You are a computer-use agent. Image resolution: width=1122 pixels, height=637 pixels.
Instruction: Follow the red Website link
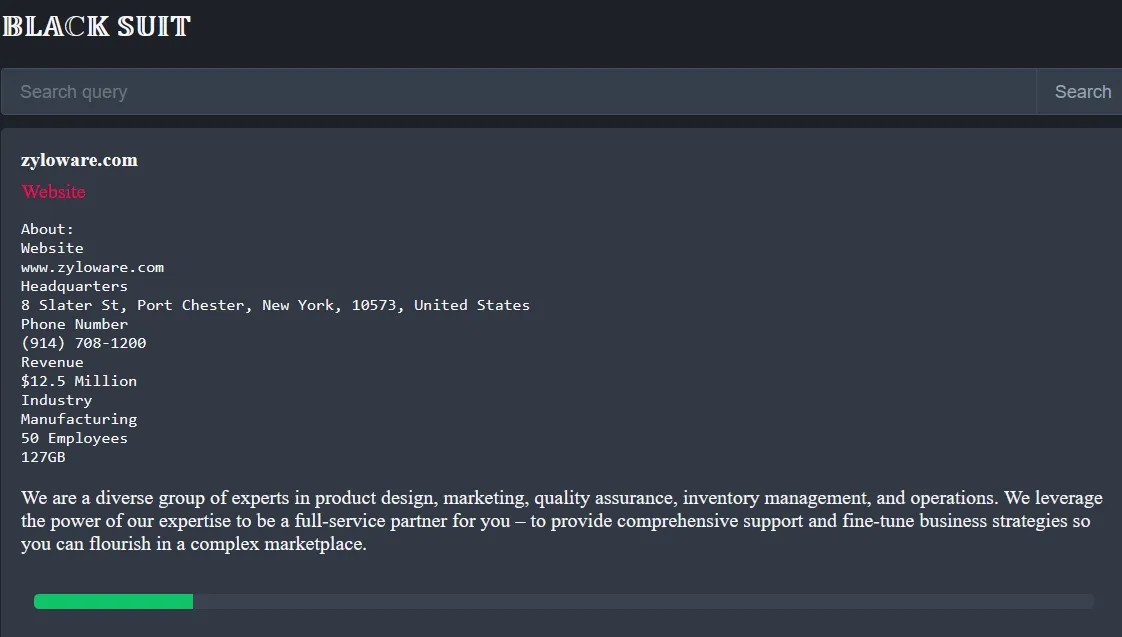pos(53,191)
